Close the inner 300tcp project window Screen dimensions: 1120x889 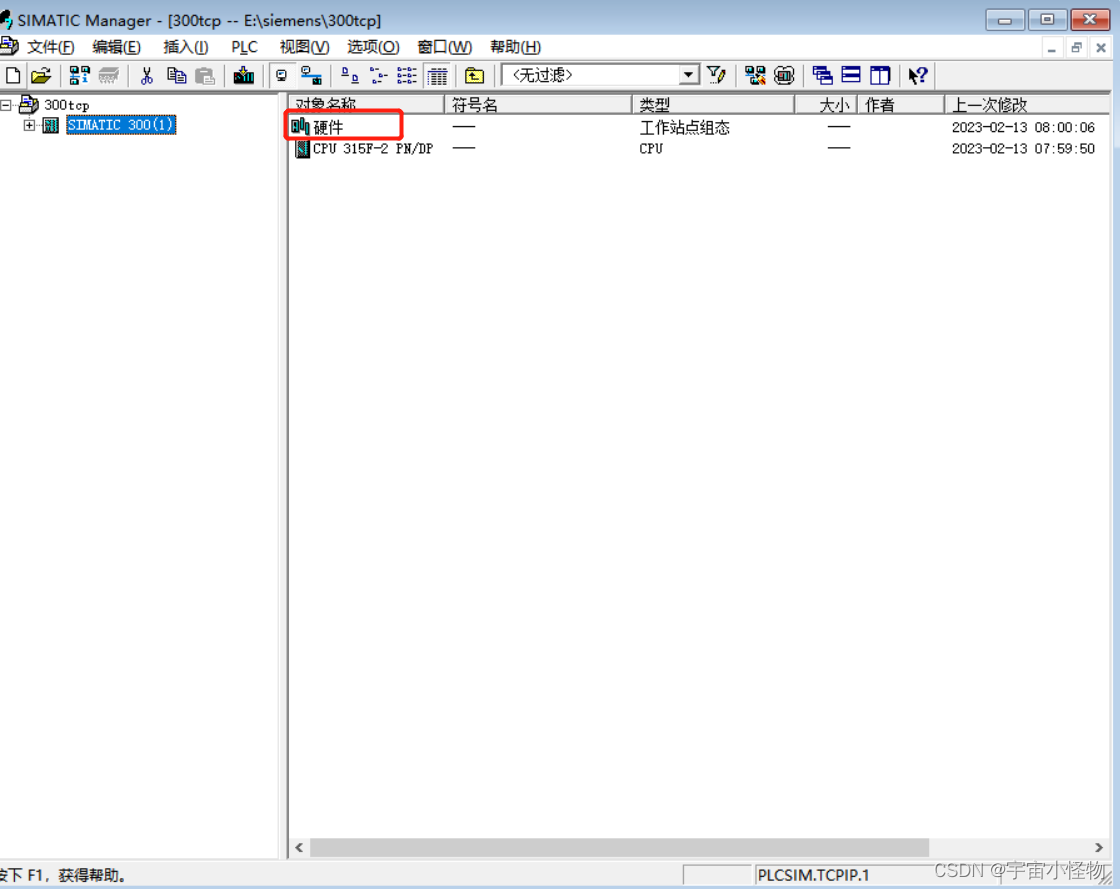pyautogui.click(x=1101, y=49)
